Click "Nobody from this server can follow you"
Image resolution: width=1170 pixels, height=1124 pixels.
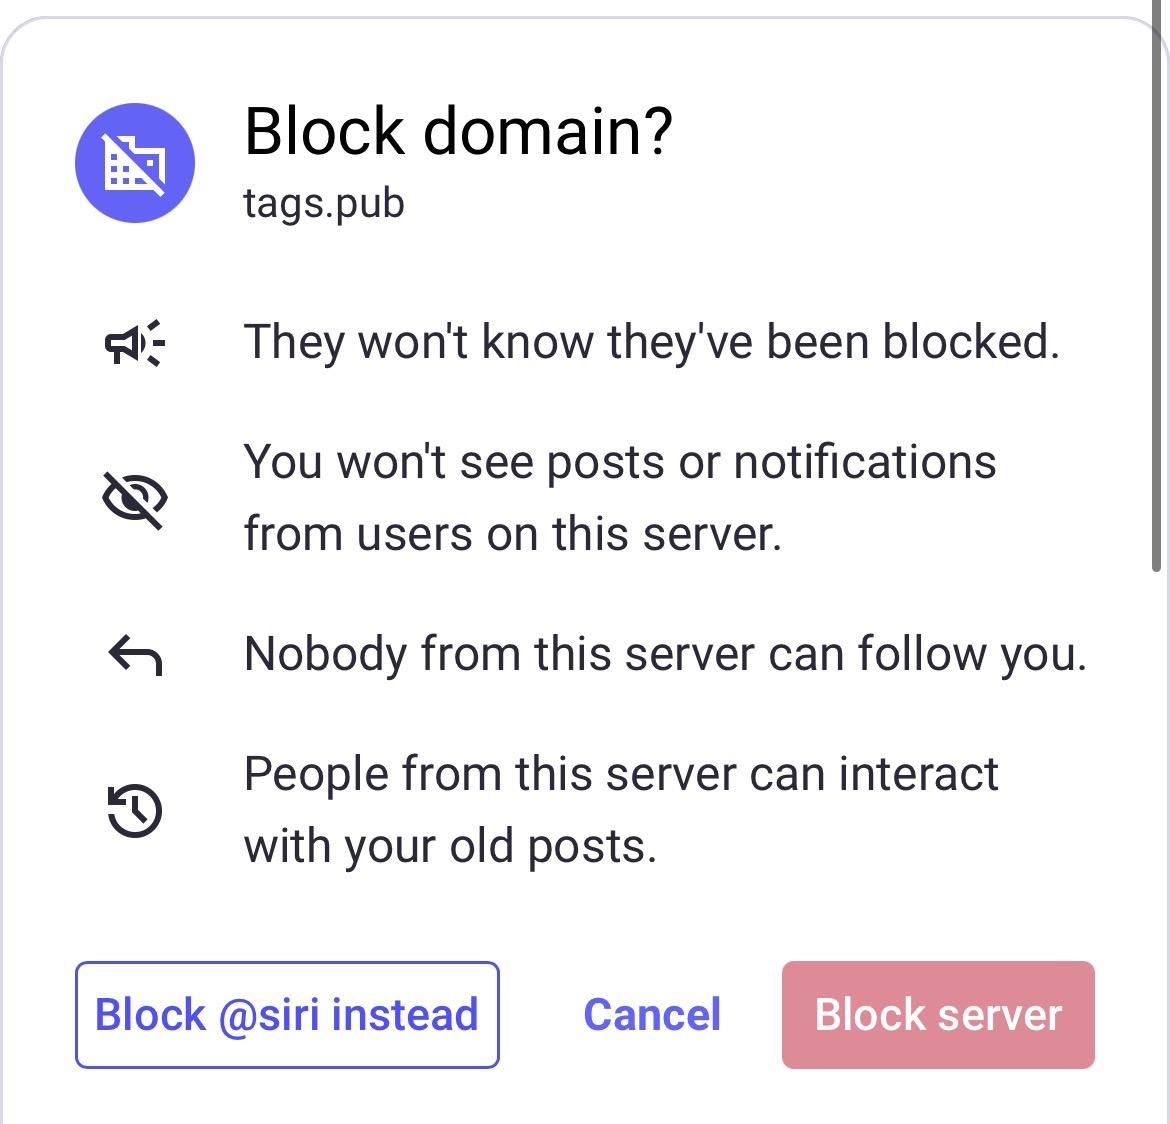click(x=665, y=654)
